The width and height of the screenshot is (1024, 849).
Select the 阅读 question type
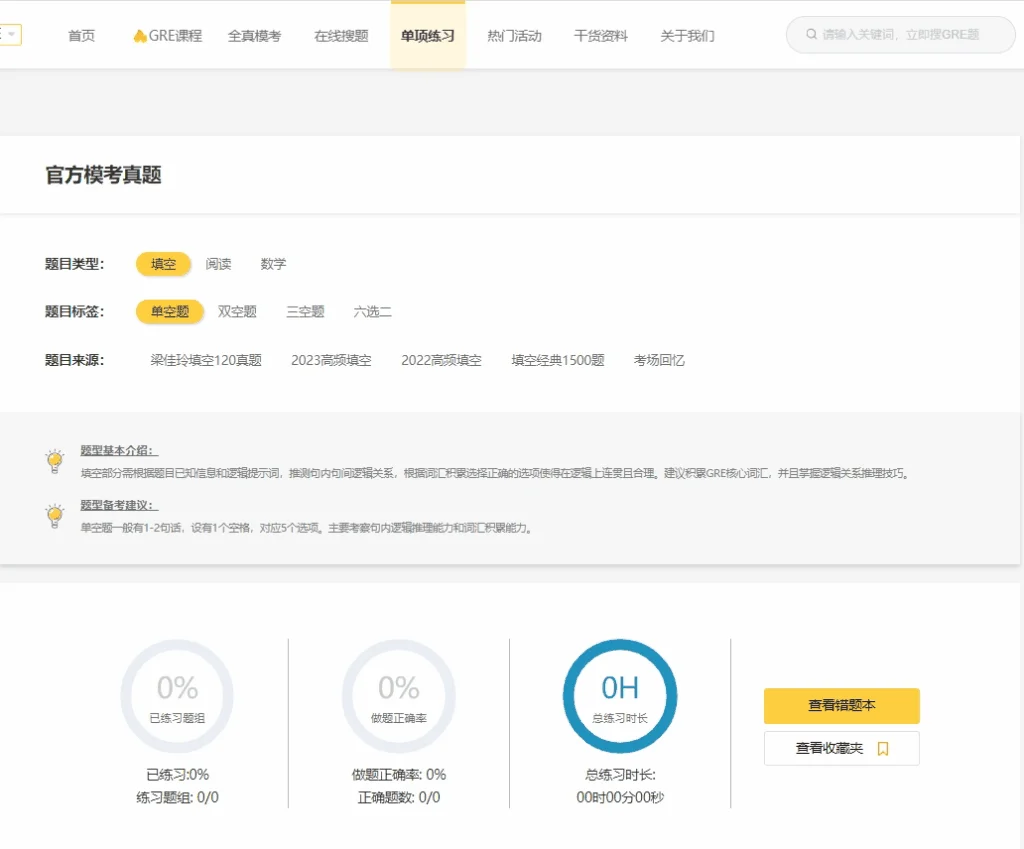pos(218,264)
